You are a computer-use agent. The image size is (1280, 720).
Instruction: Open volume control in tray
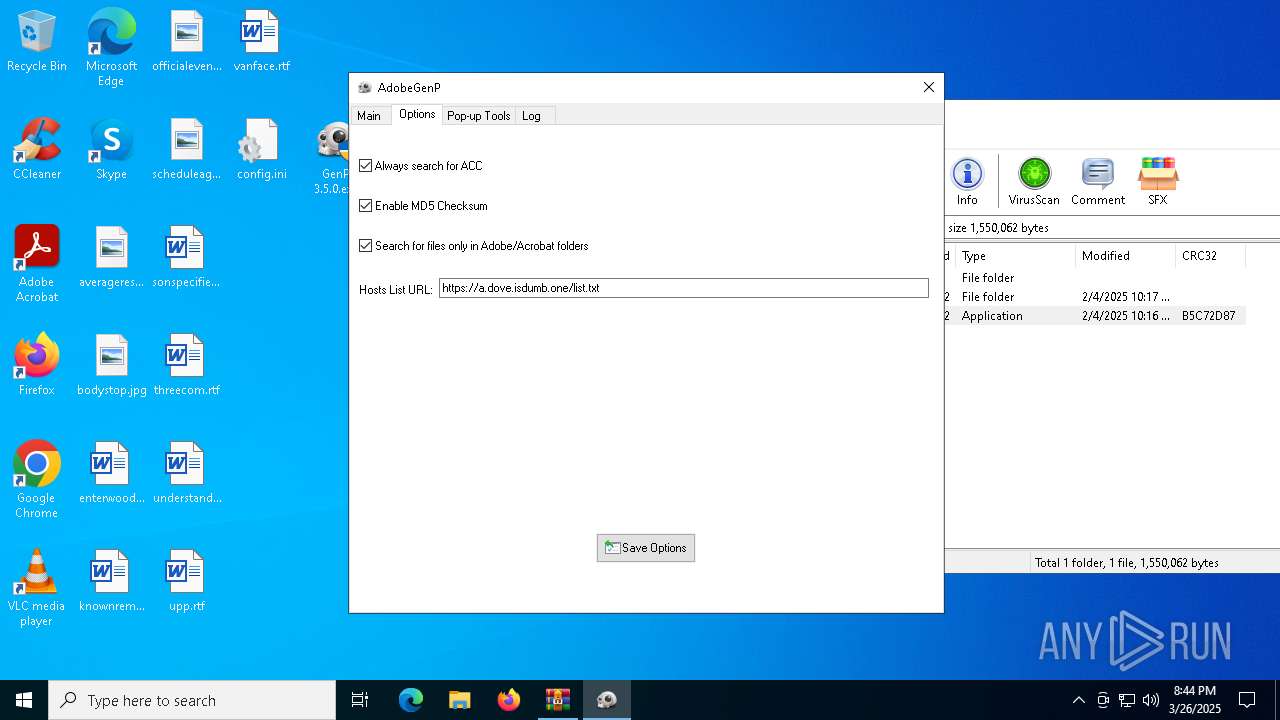[x=1151, y=700]
